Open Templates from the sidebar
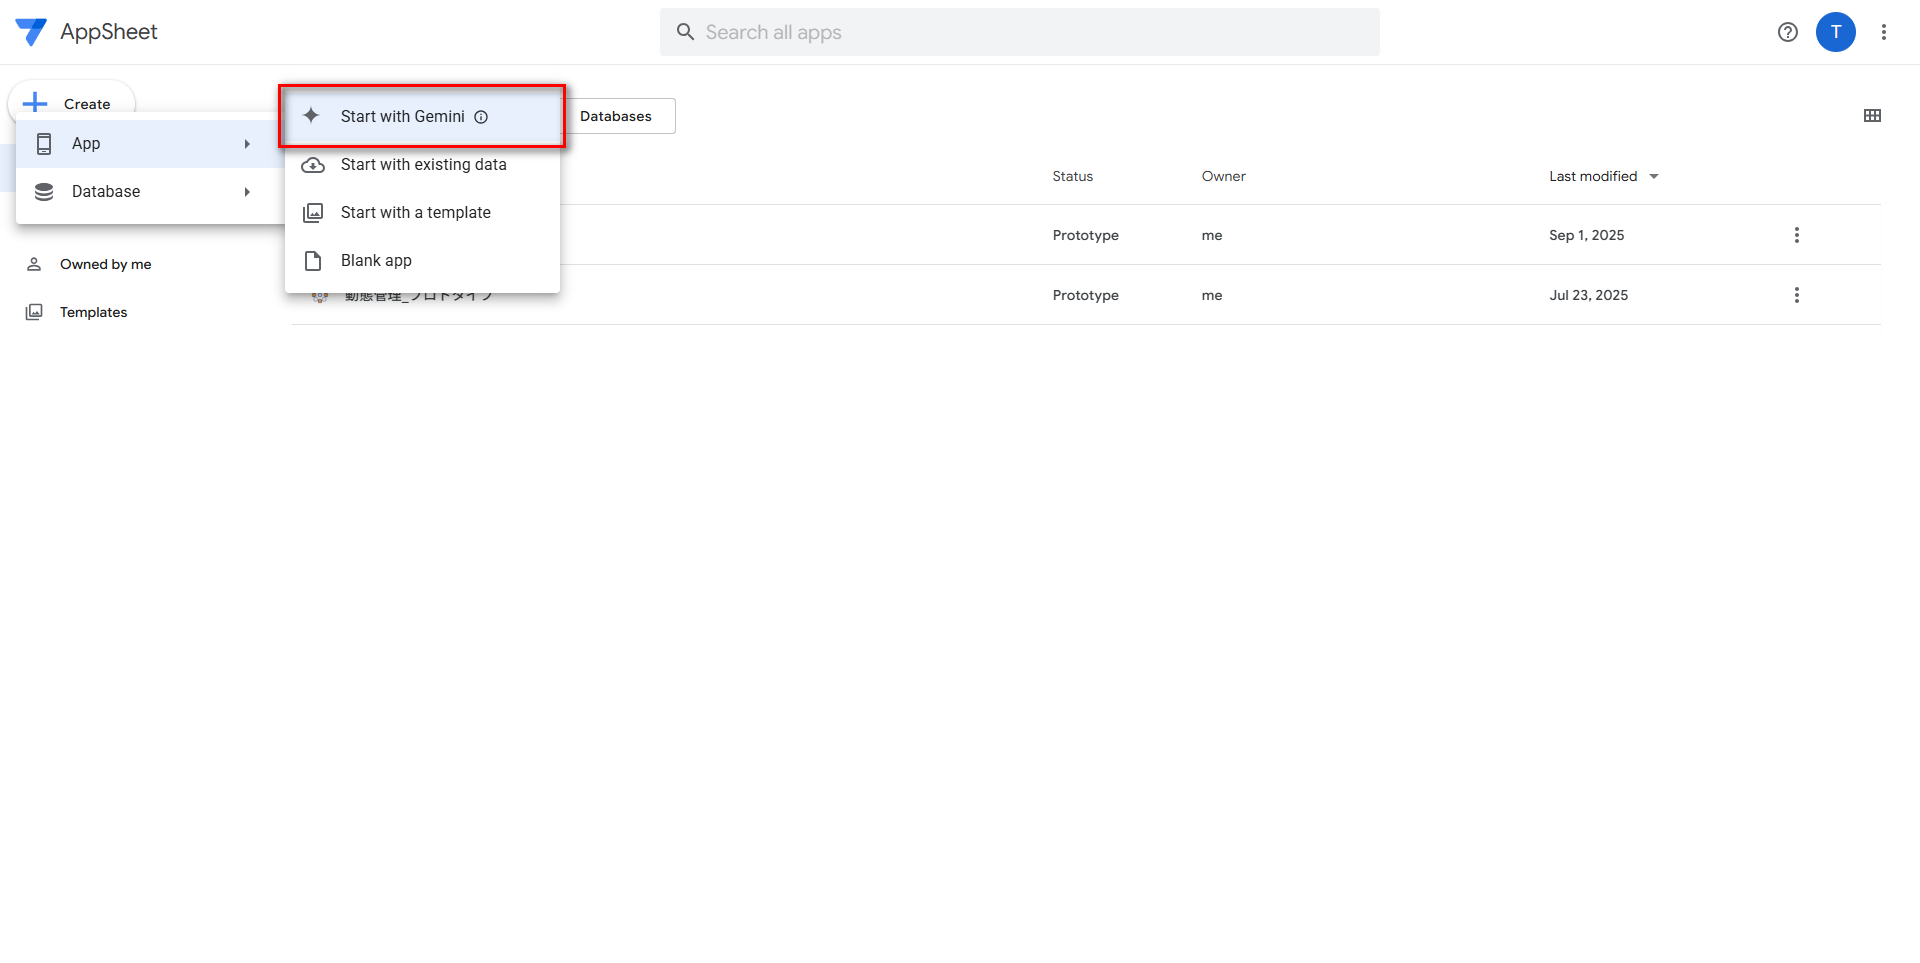Screen dimensions: 1920x963 93,311
